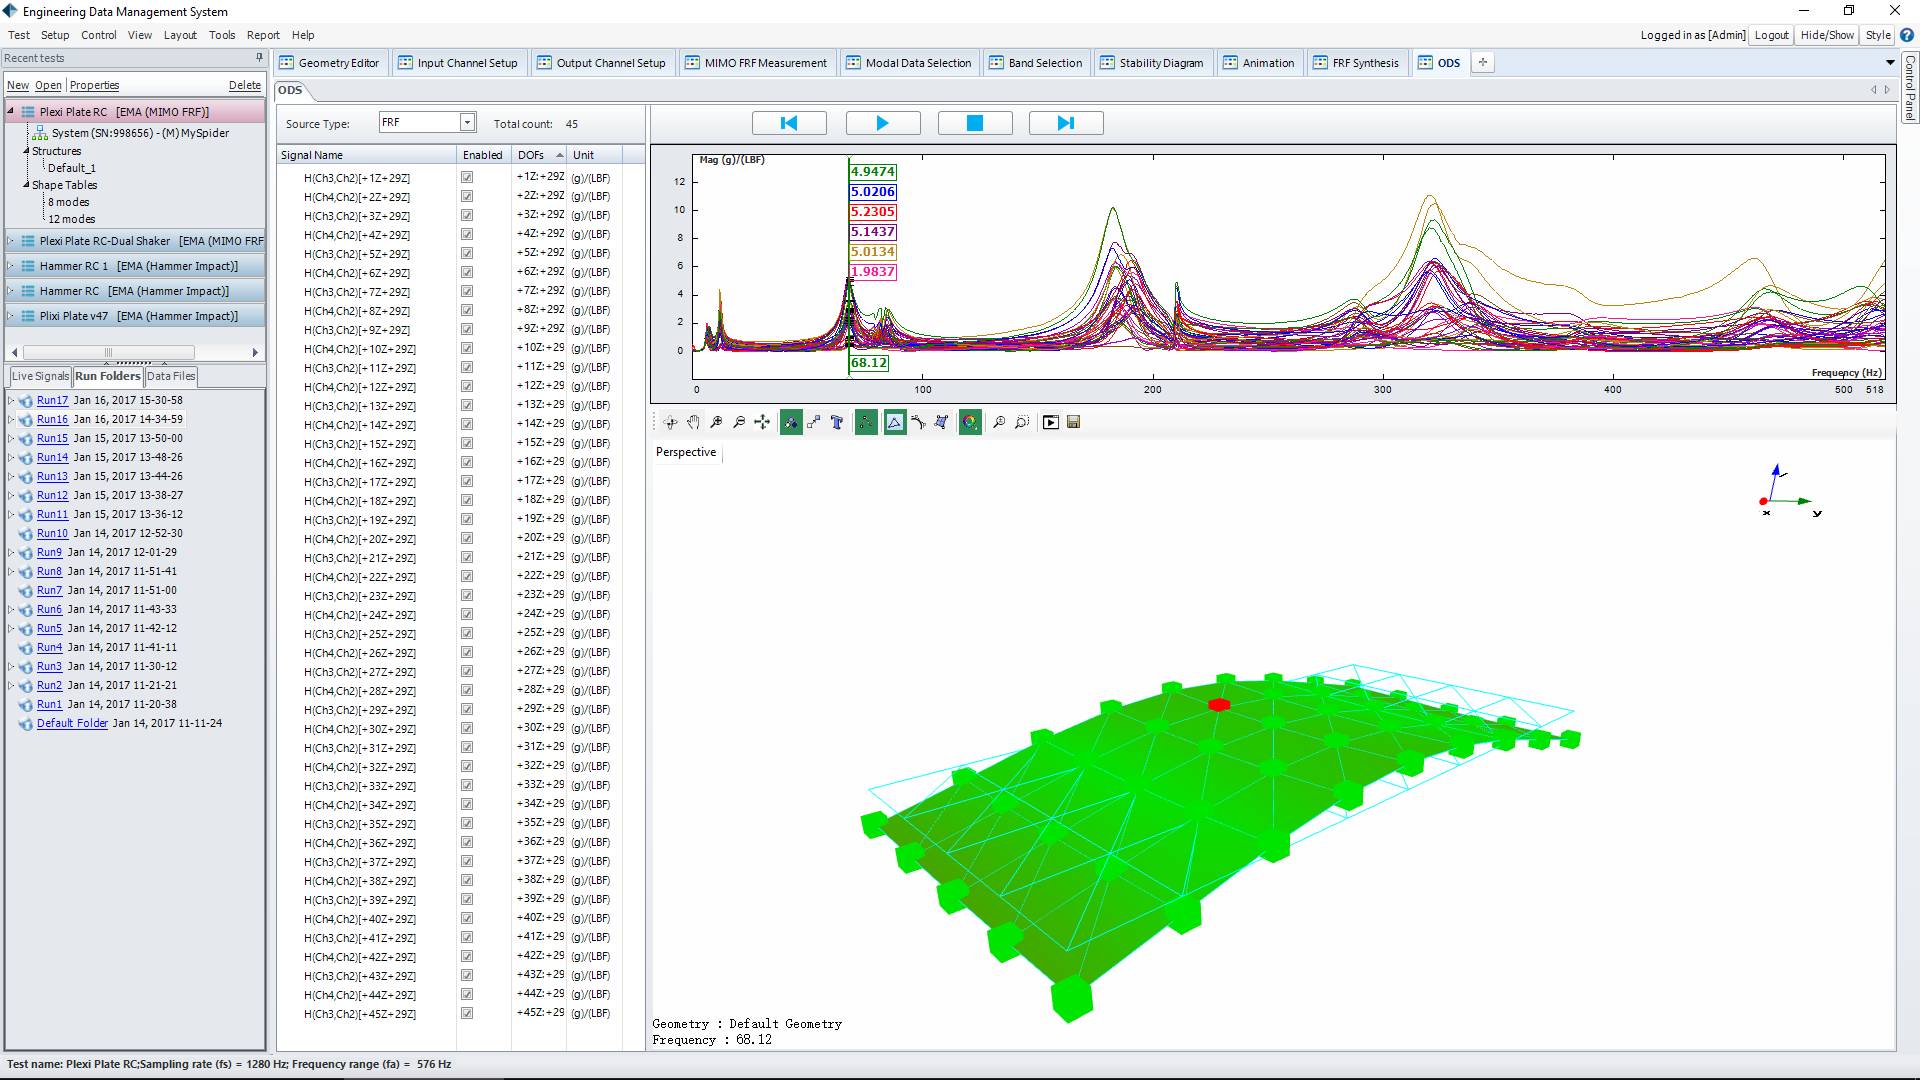Viewport: 1920px width, 1080px height.
Task: Expand the Hammer RC 1 test entry
Action: click(x=11, y=266)
